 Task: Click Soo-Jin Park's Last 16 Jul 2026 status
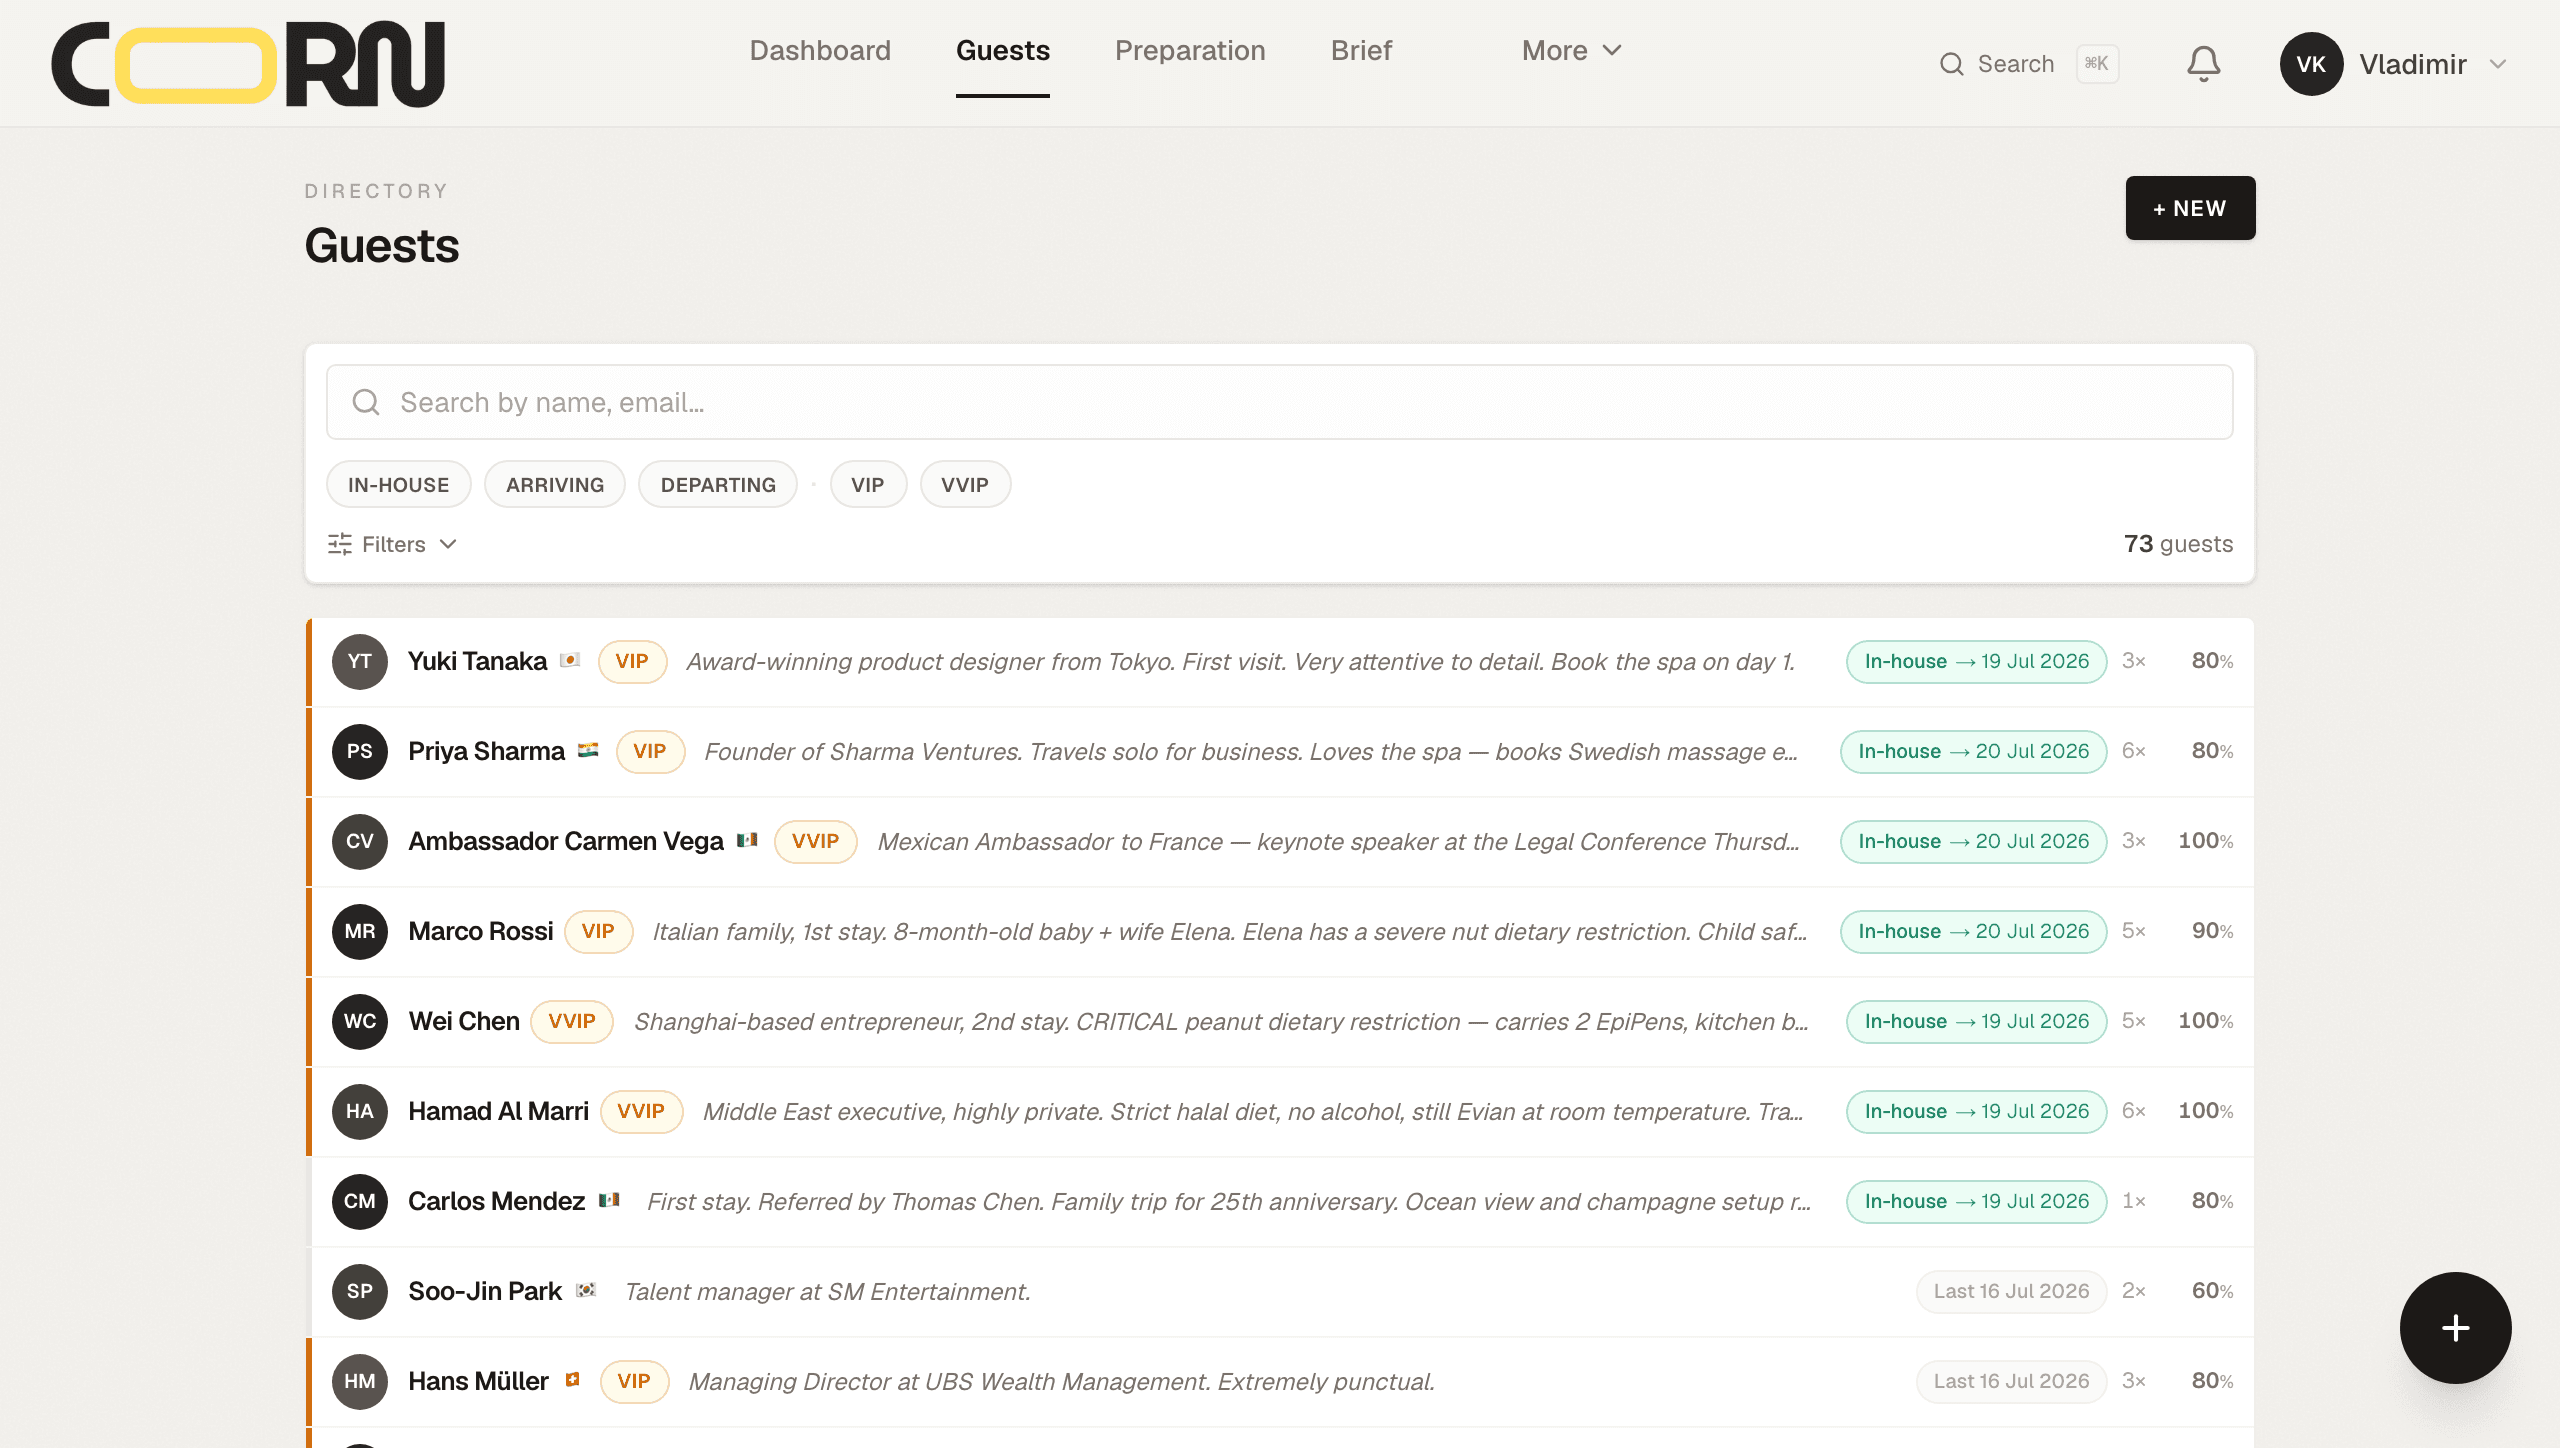(2011, 1292)
